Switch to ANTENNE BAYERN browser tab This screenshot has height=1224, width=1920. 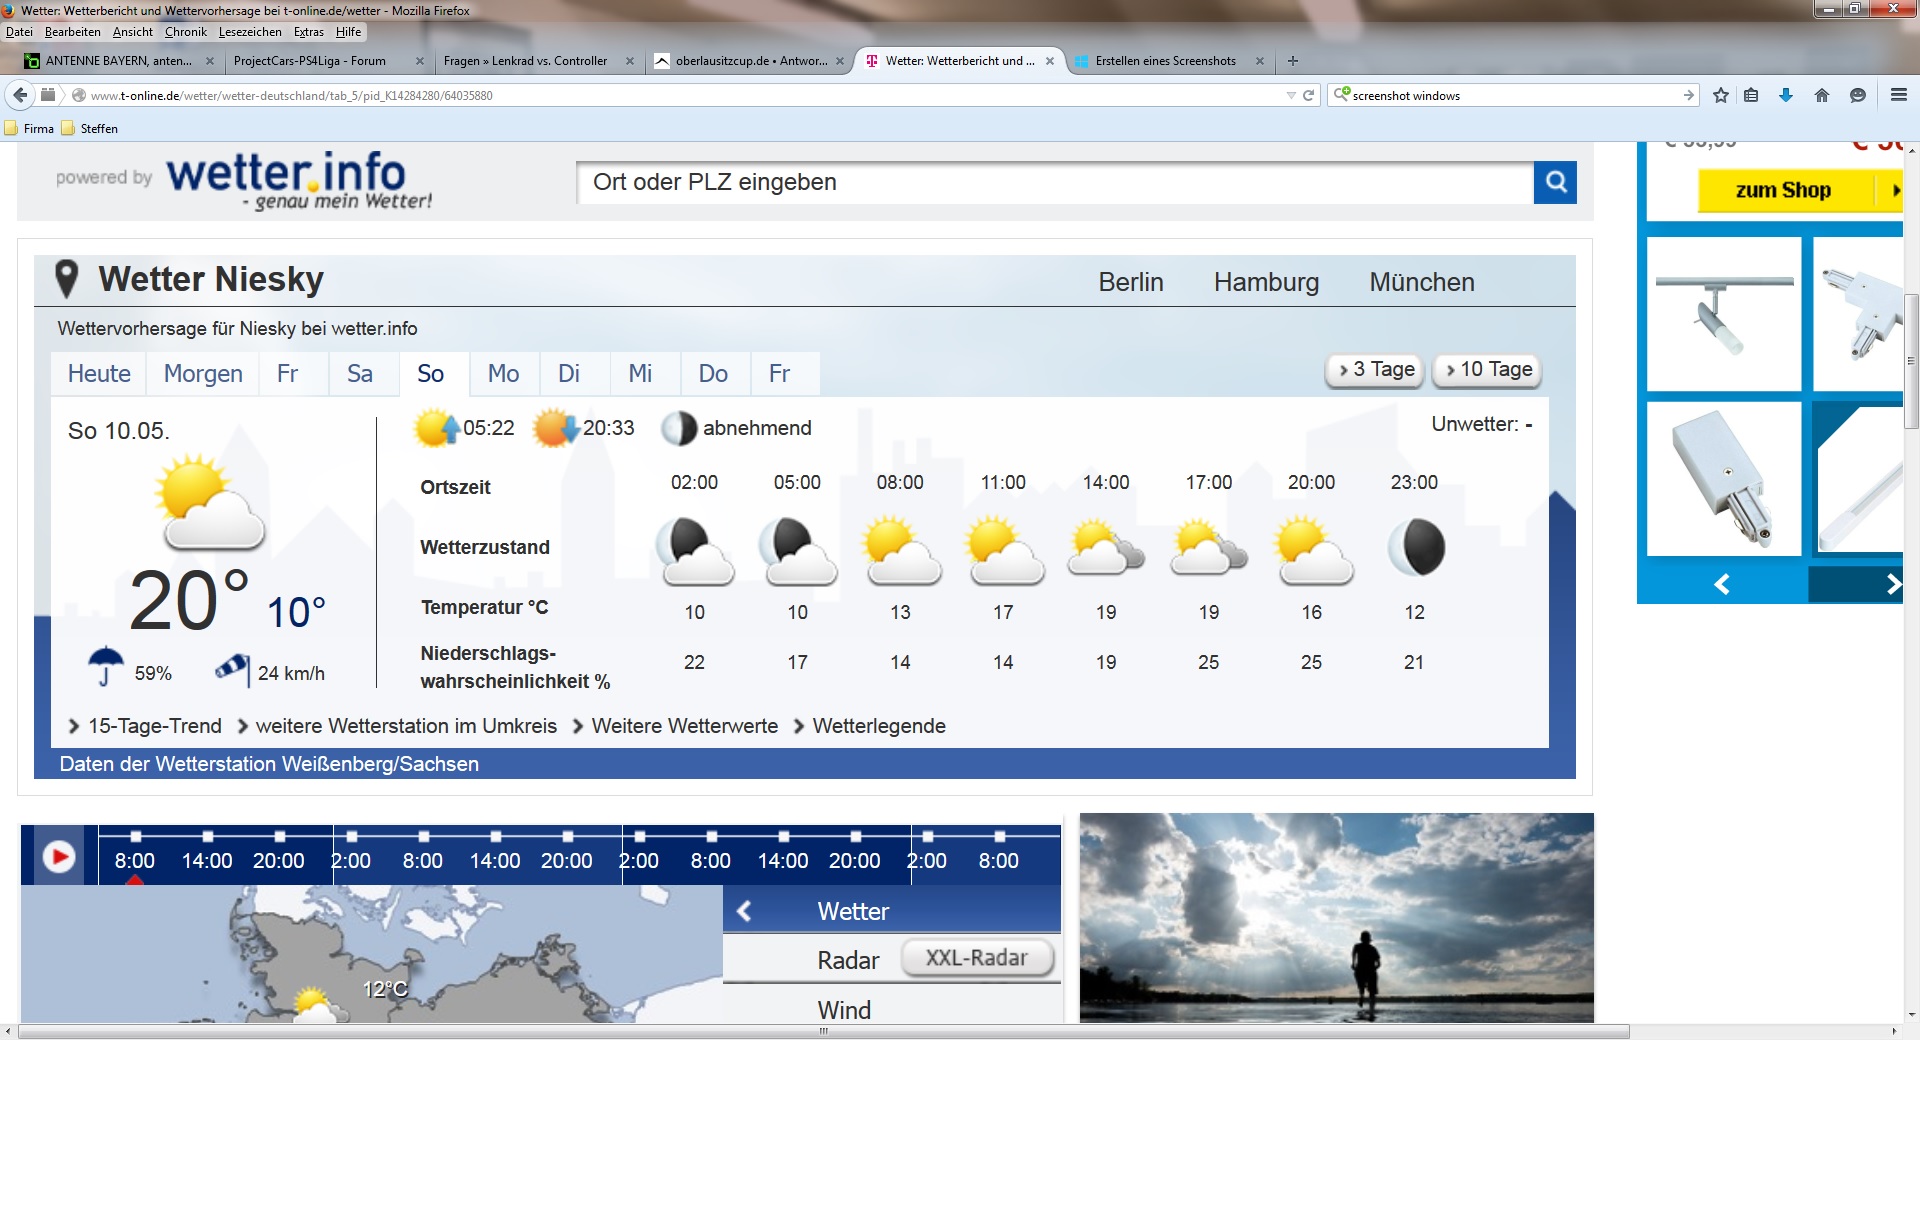118,61
